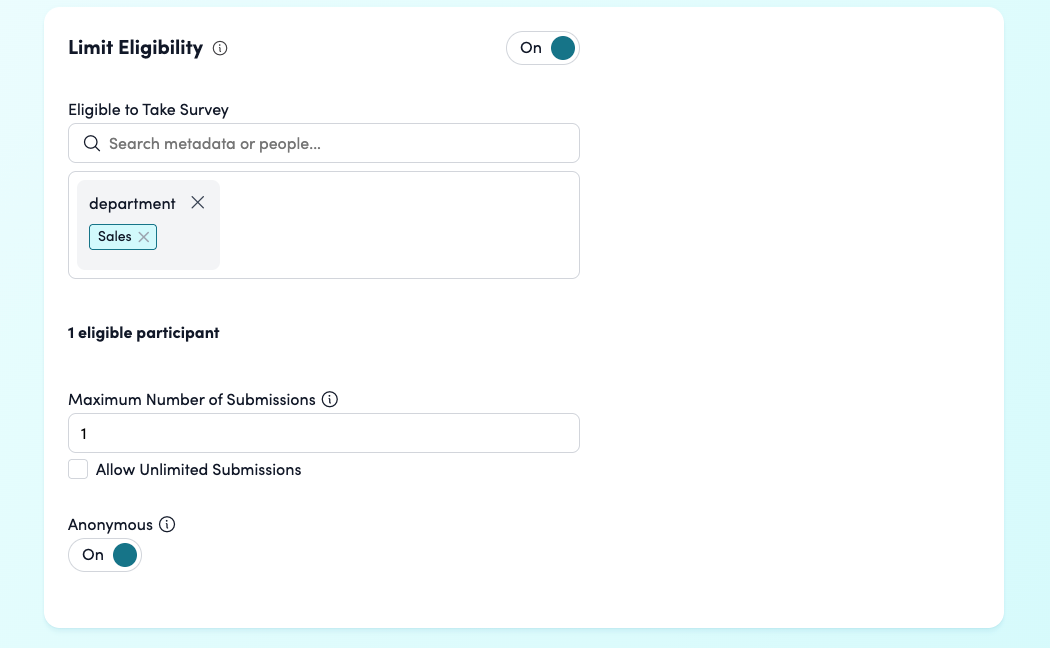The height and width of the screenshot is (648, 1050).
Task: Click the Eligible to Take Survey label
Action: tap(148, 110)
